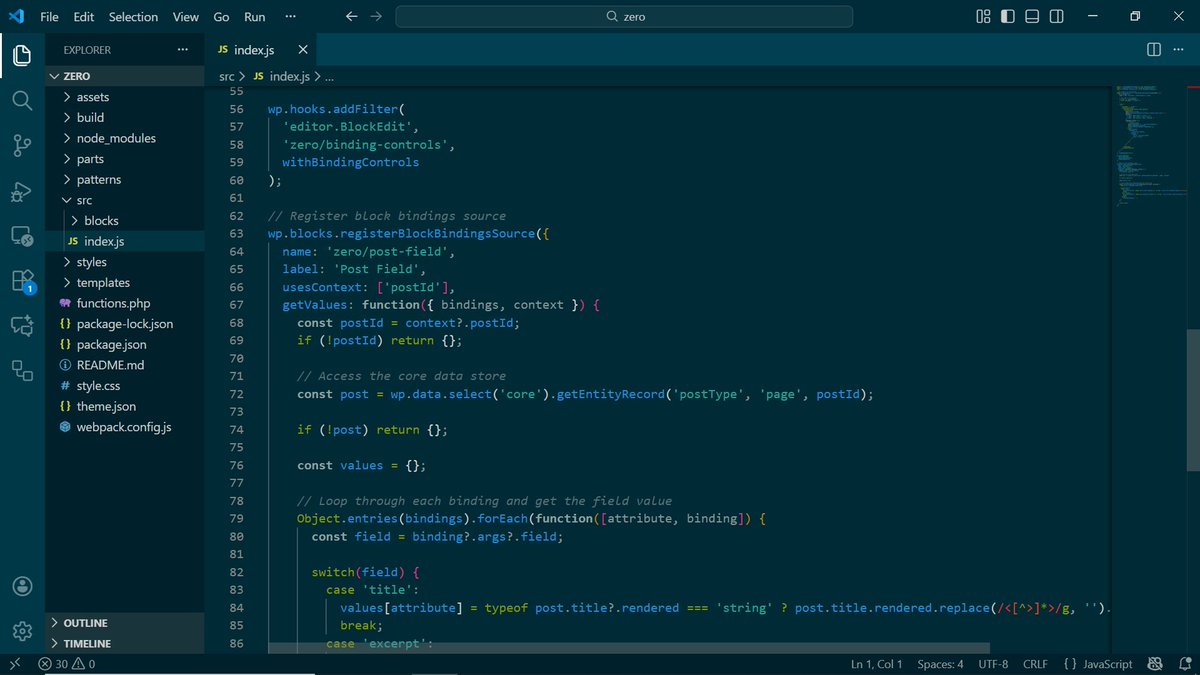Open the Run menu
1200x675 pixels.
254,16
